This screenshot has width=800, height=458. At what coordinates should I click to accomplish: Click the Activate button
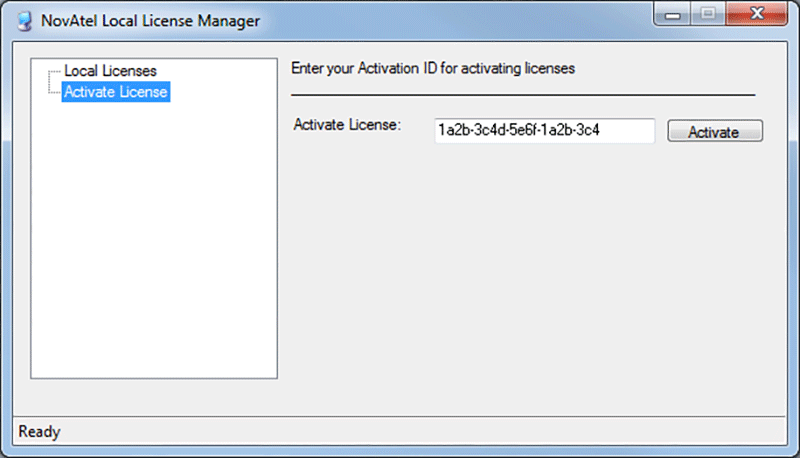click(x=715, y=131)
